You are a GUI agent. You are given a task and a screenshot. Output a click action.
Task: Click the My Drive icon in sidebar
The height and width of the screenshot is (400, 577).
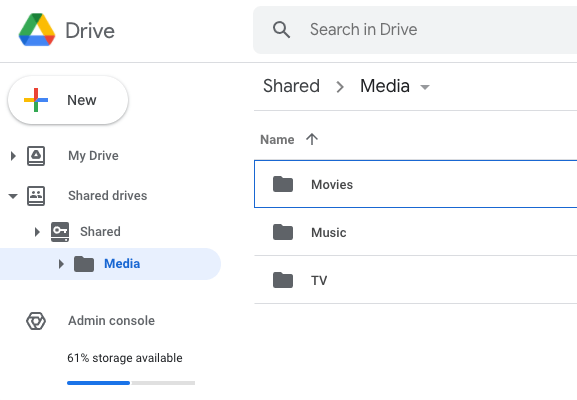(36, 156)
